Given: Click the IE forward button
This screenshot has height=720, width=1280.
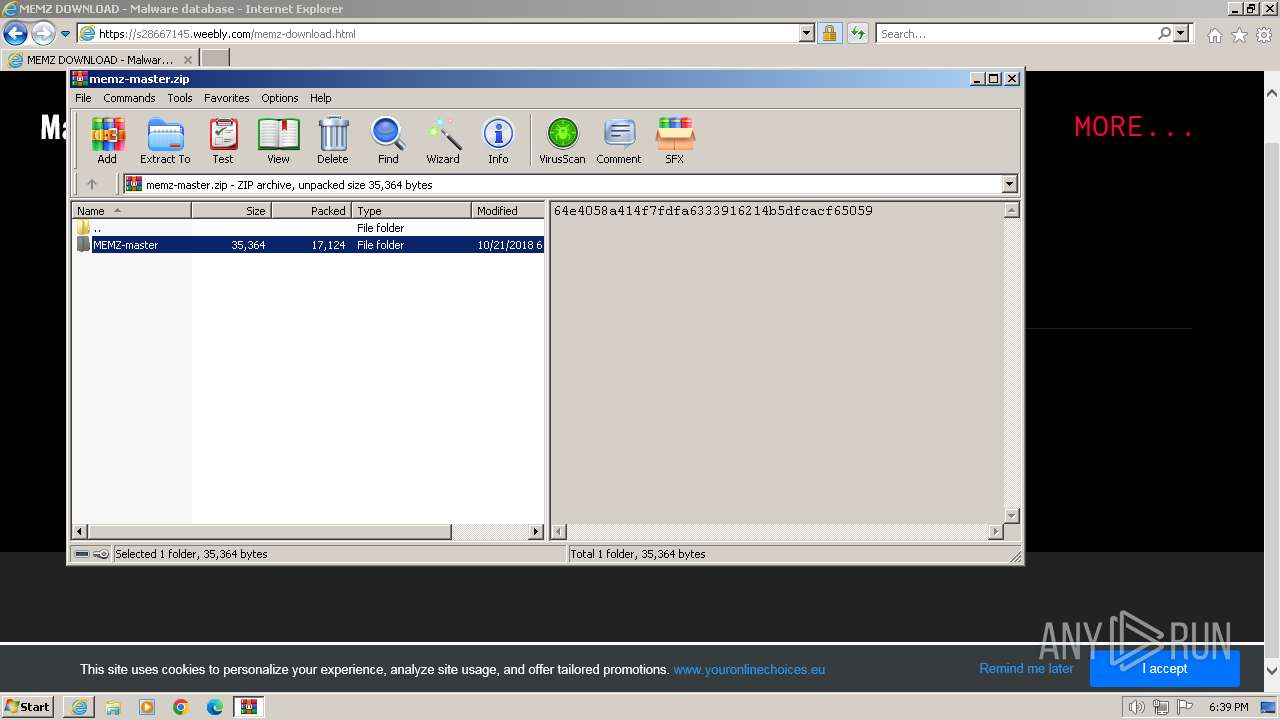Looking at the screenshot, I should (x=43, y=33).
